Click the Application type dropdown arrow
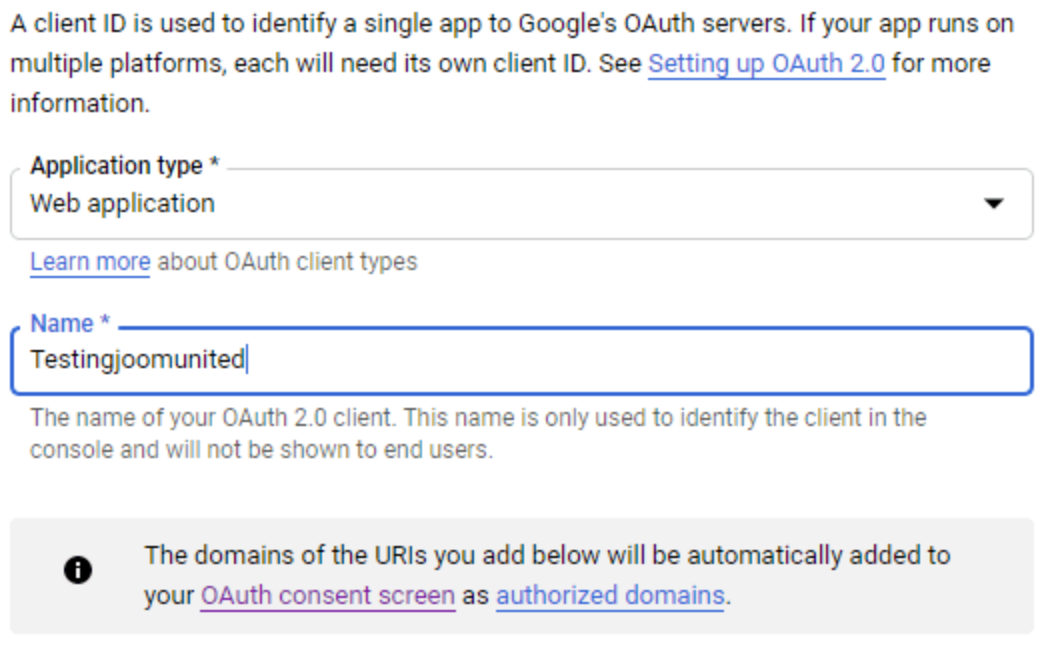The height and width of the screenshot is (666, 1054). pyautogui.click(x=993, y=204)
